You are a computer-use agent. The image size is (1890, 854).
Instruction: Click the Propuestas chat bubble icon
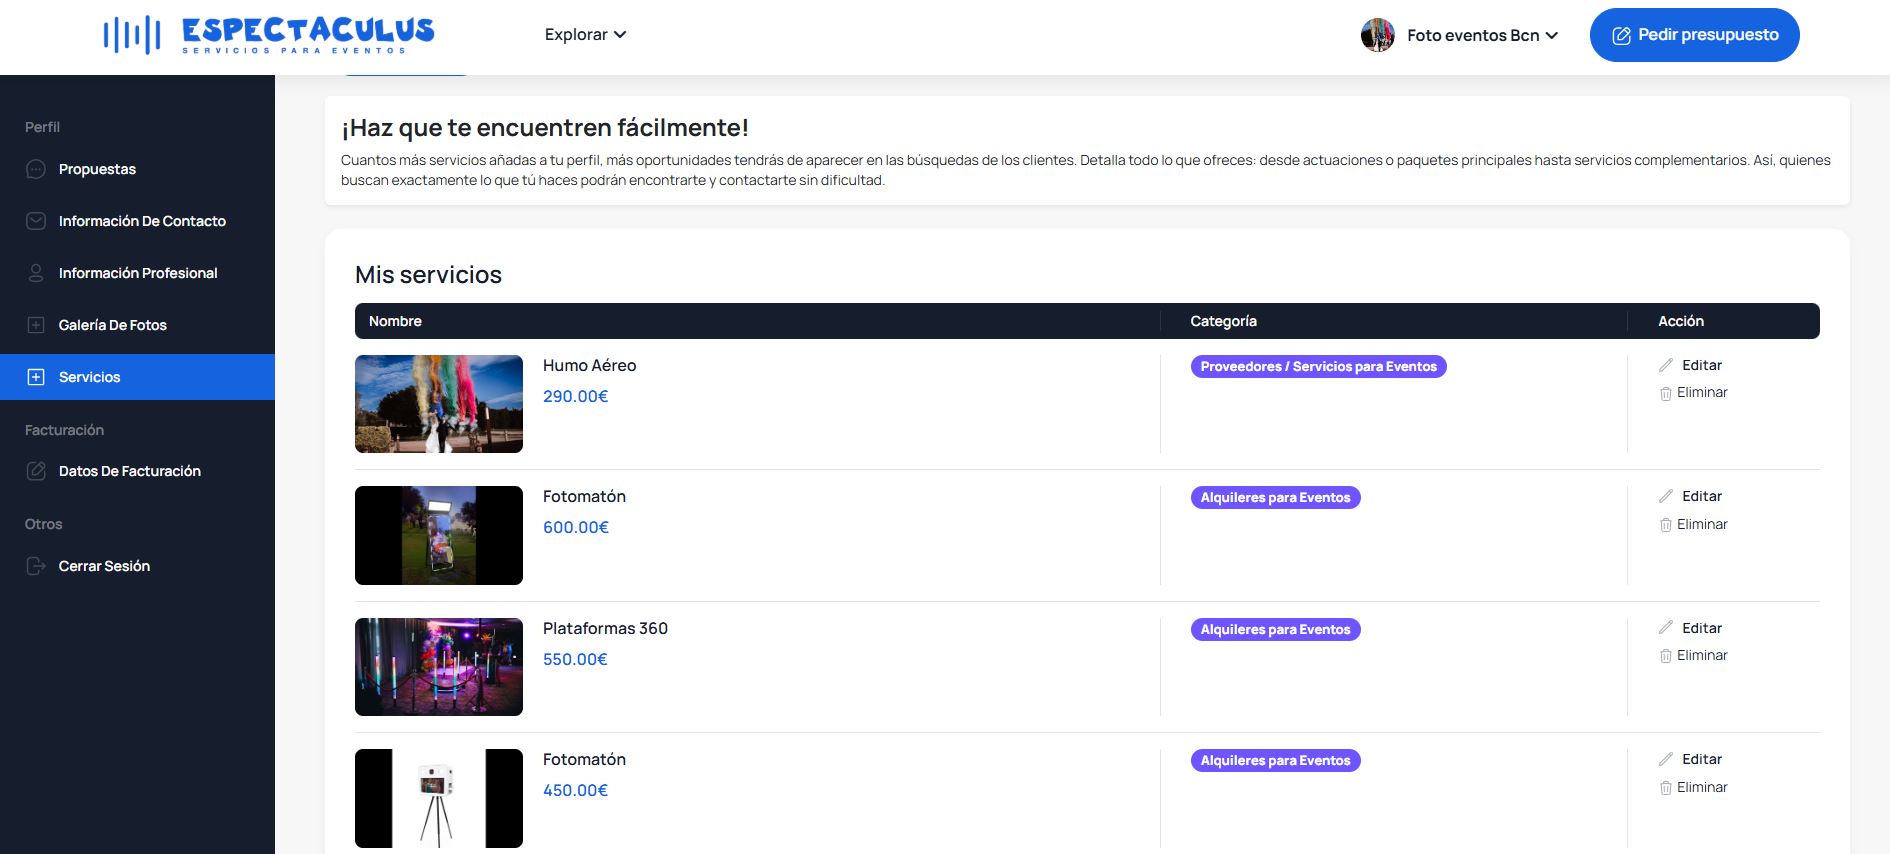pyautogui.click(x=36, y=169)
